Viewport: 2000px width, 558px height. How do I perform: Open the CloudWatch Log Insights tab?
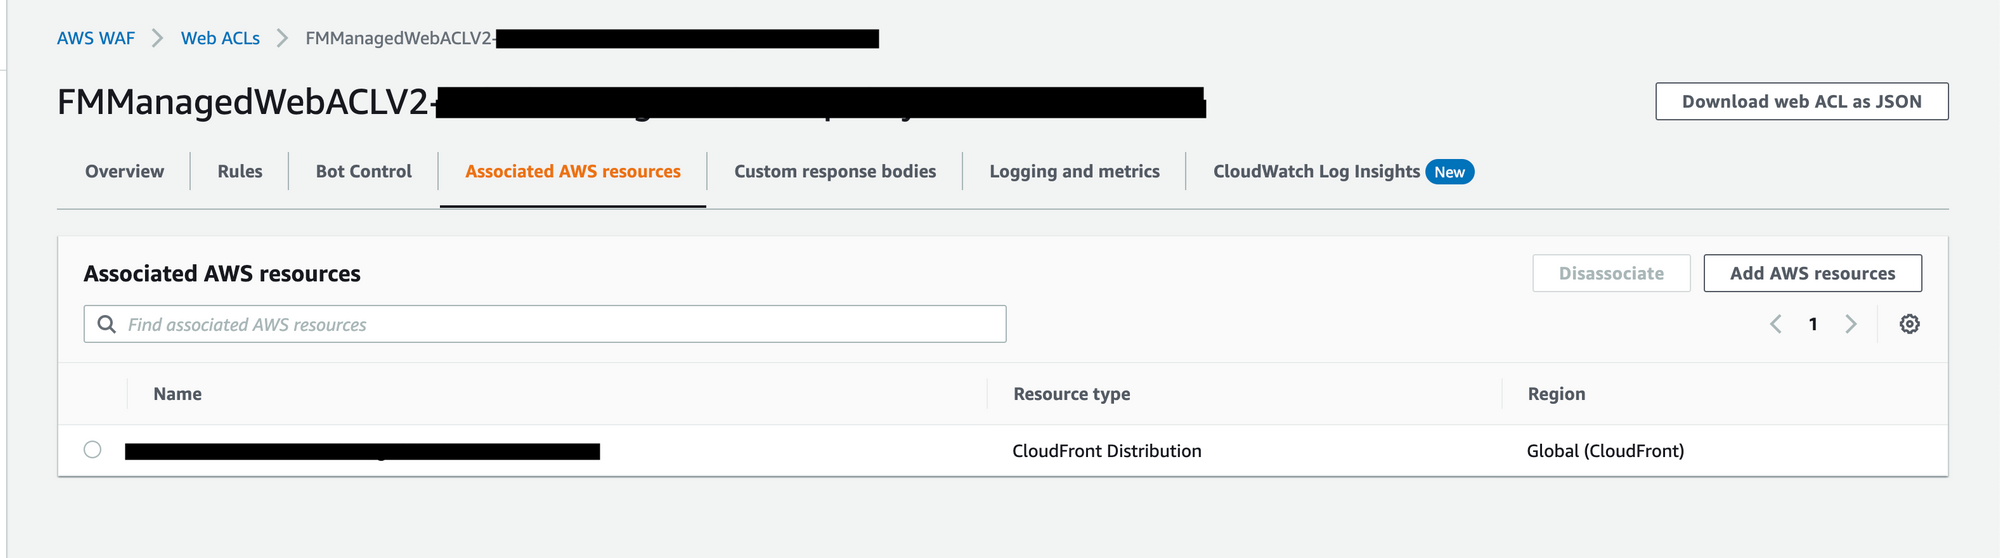click(1316, 171)
